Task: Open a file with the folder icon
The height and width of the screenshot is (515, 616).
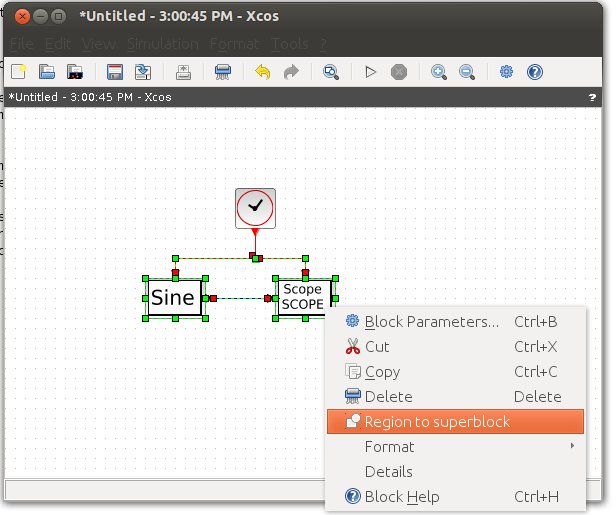Action: point(46,72)
